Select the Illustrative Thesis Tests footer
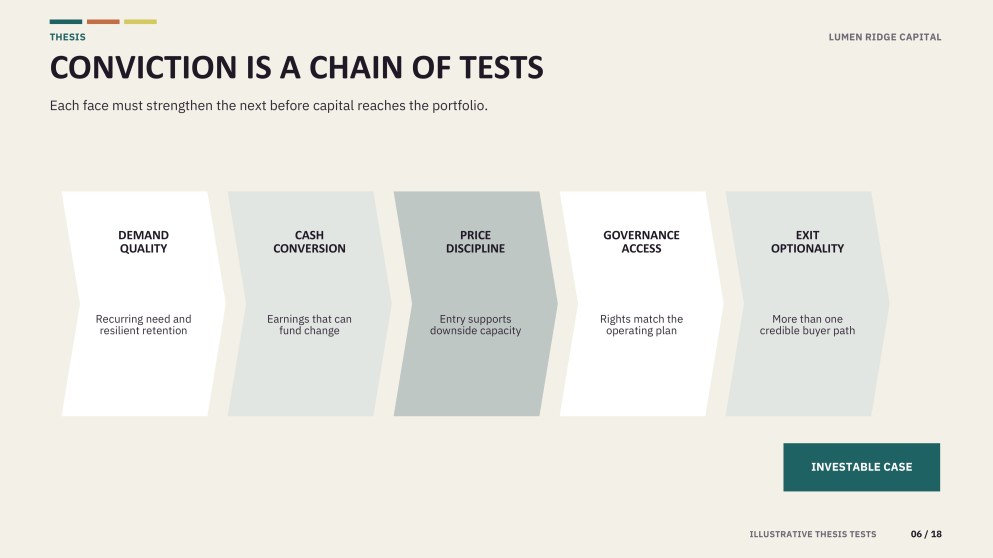The image size is (993, 558). tap(813, 534)
